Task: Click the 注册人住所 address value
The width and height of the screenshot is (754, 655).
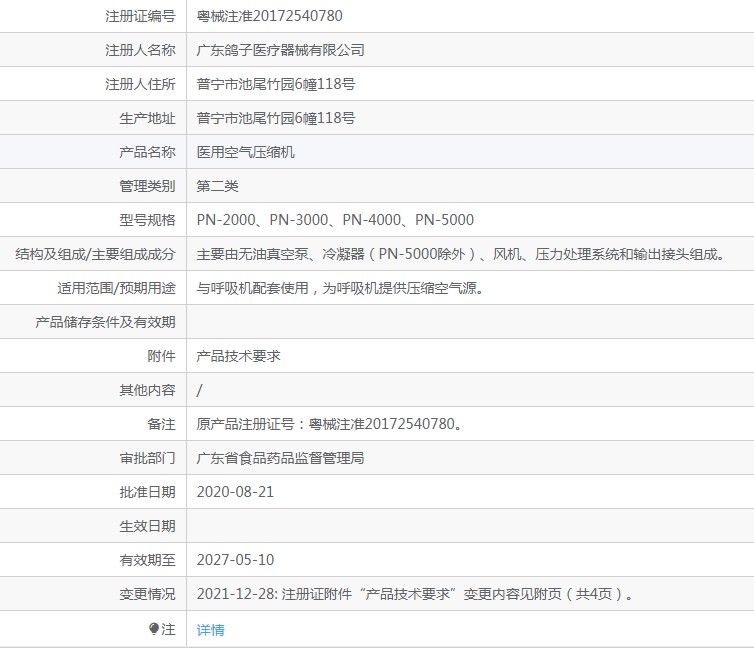Action: pos(276,84)
